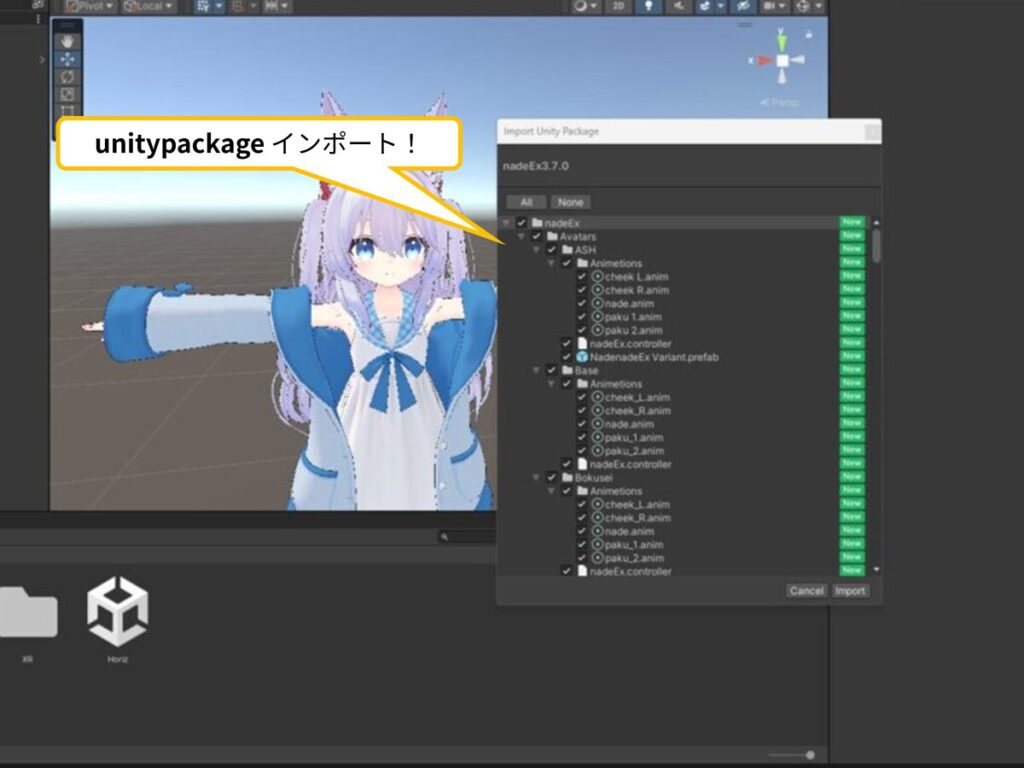Image resolution: width=1024 pixels, height=768 pixels.
Task: Click the XR folder icon in Project panel
Action: (28, 612)
